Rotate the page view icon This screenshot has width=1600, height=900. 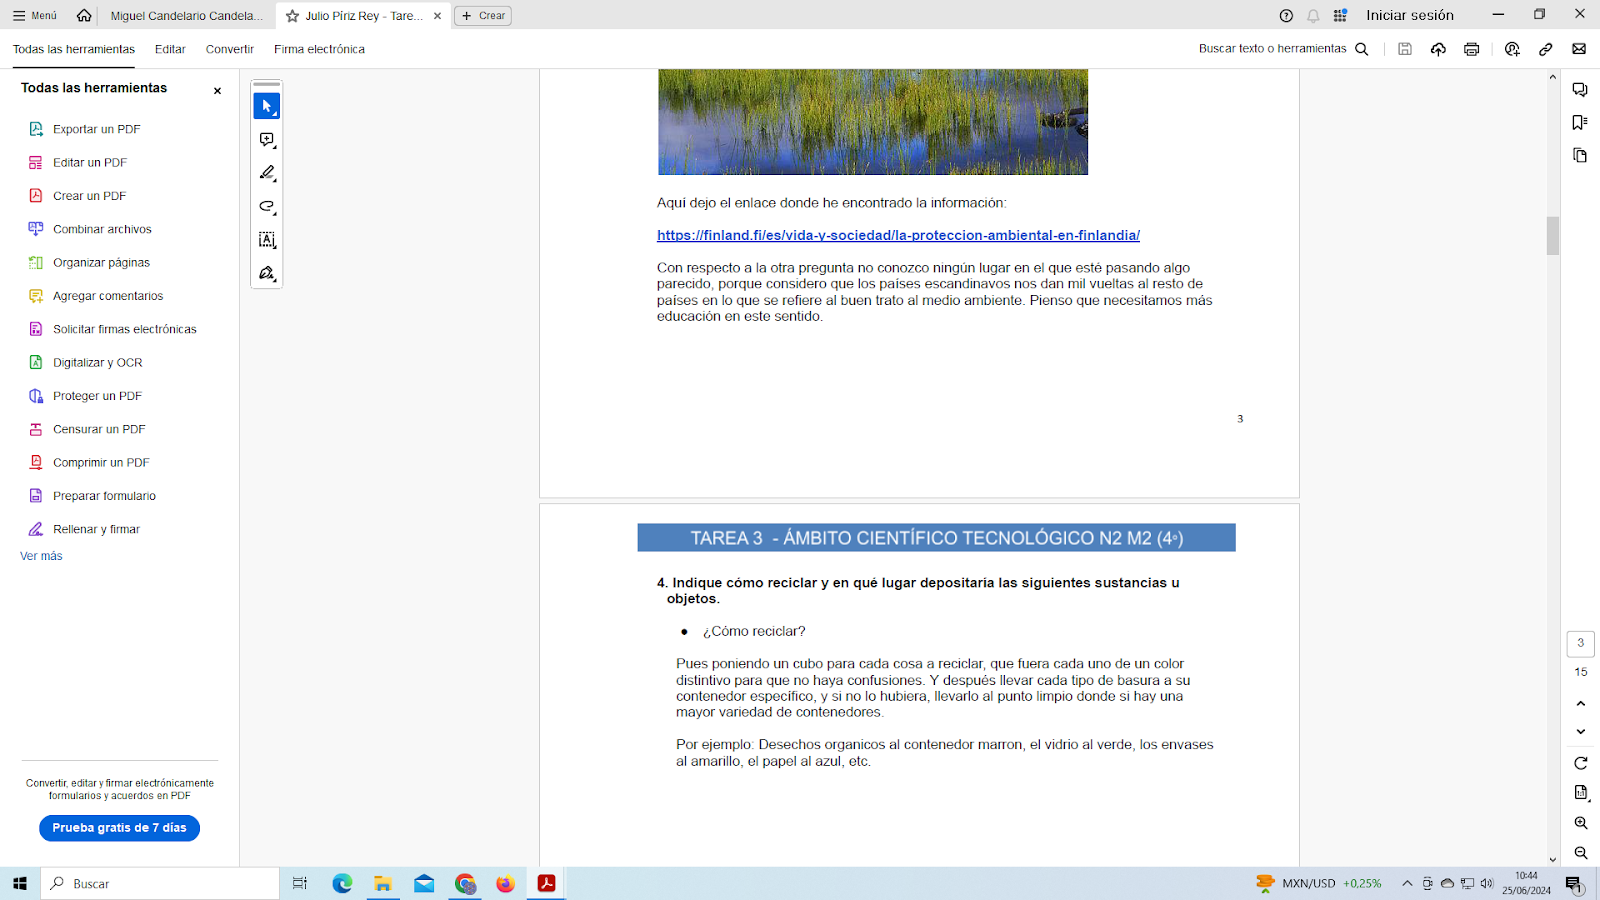pyautogui.click(x=1581, y=763)
